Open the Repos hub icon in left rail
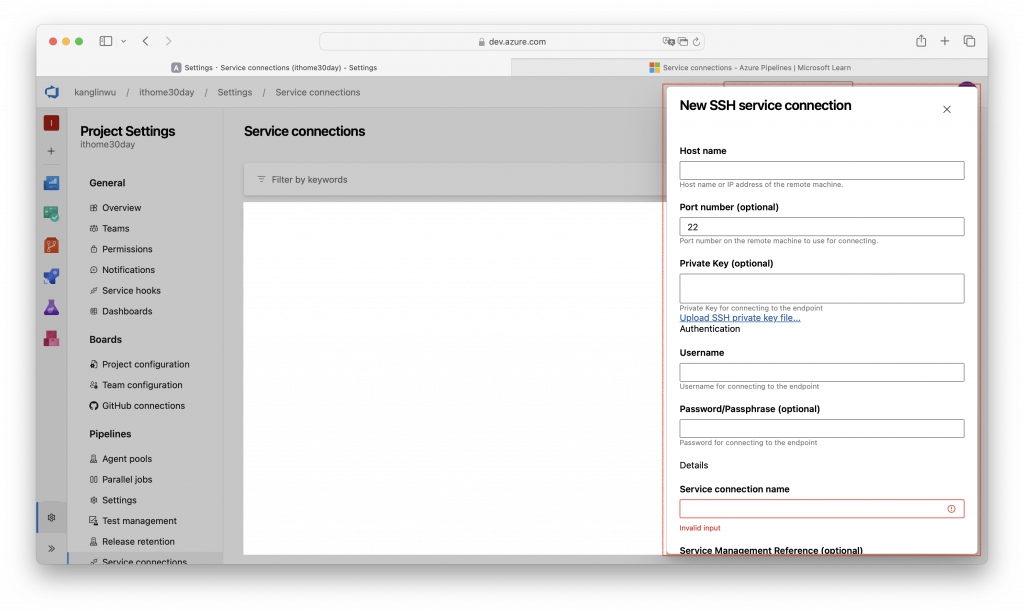The image size is (1024, 612). click(x=52, y=245)
